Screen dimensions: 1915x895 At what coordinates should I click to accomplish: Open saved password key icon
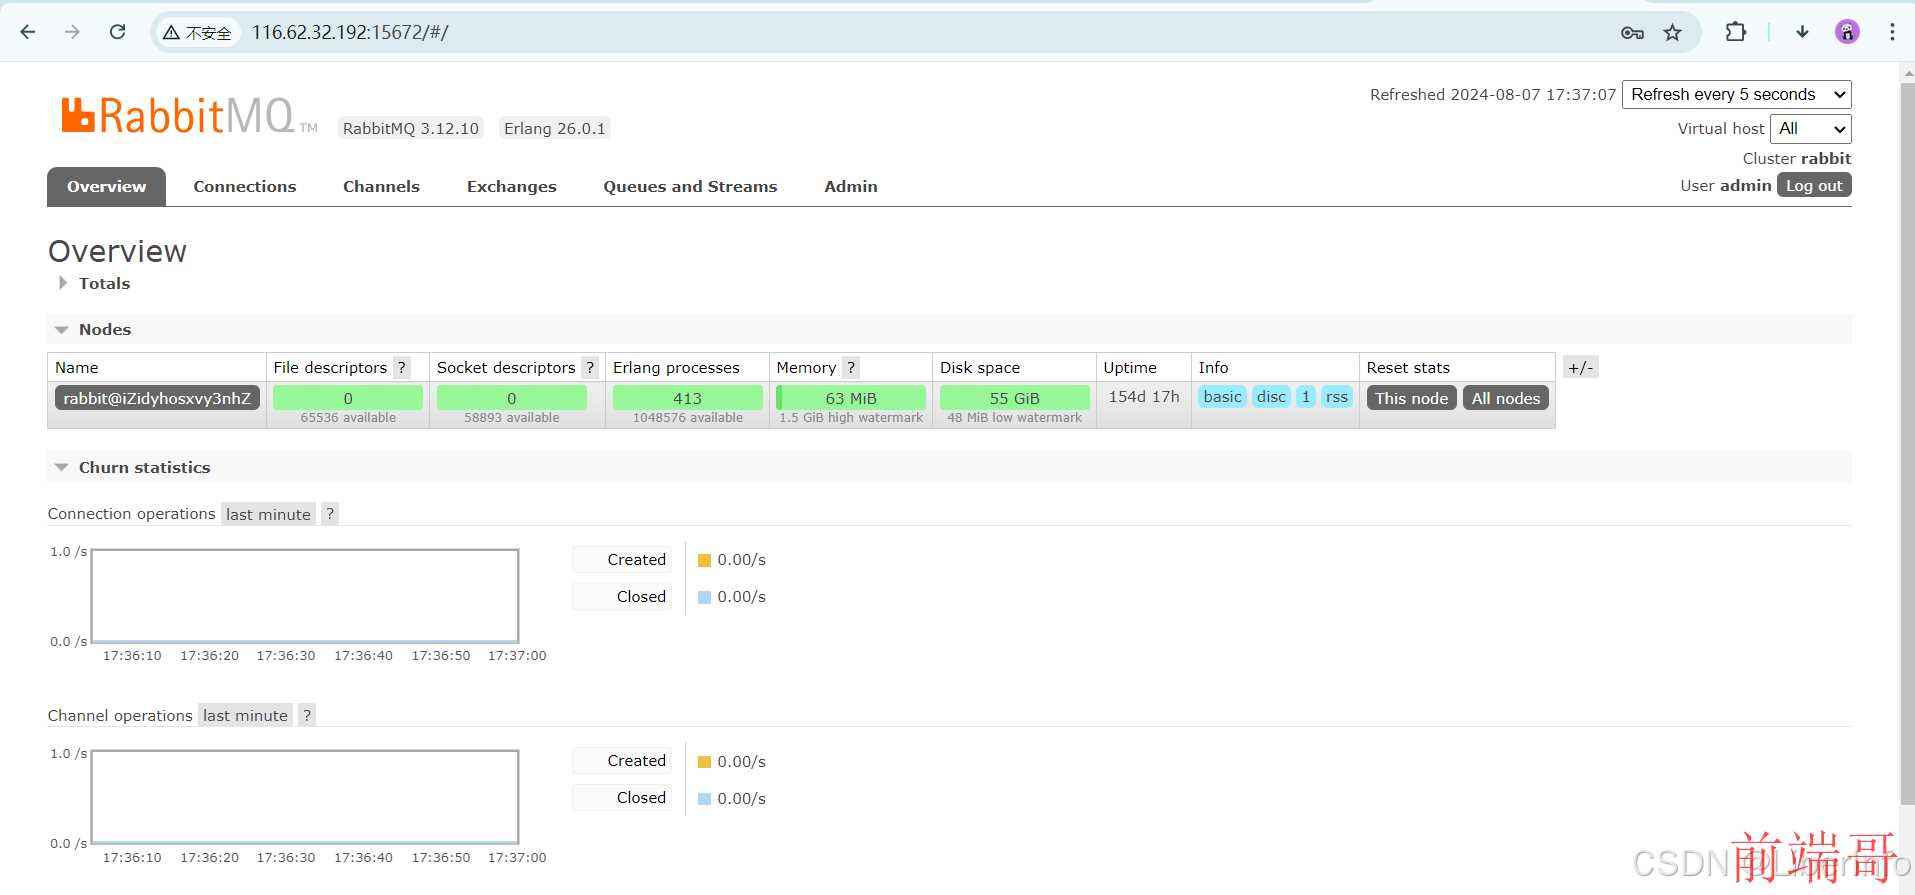point(1632,33)
